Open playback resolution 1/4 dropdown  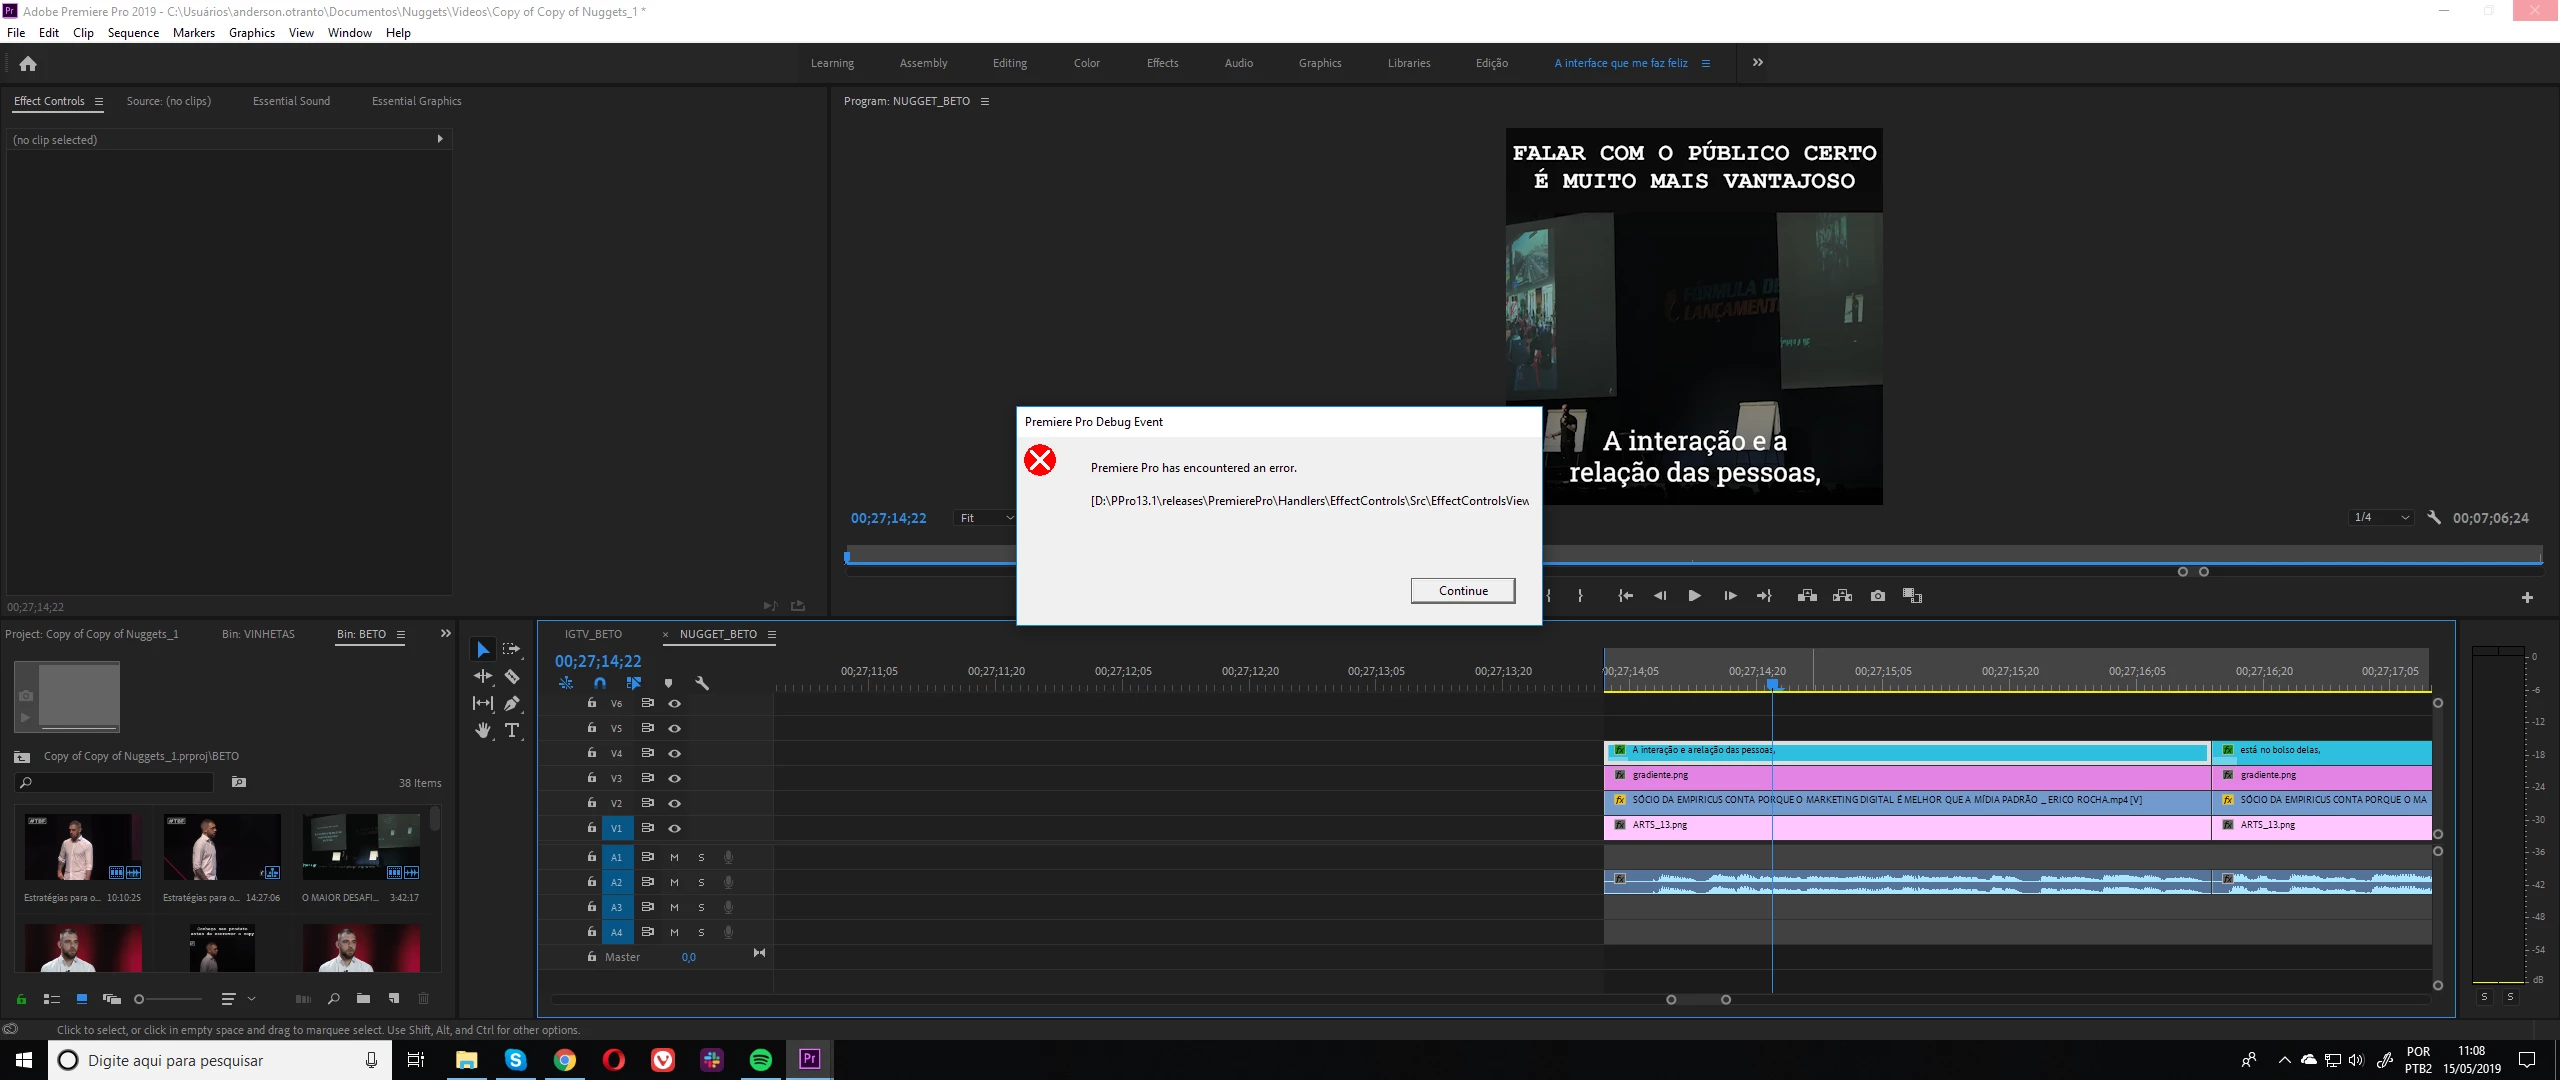[2381, 517]
